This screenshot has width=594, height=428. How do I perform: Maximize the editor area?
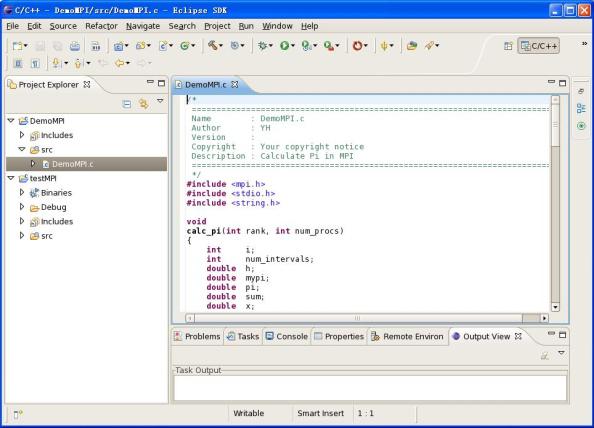[x=563, y=83]
